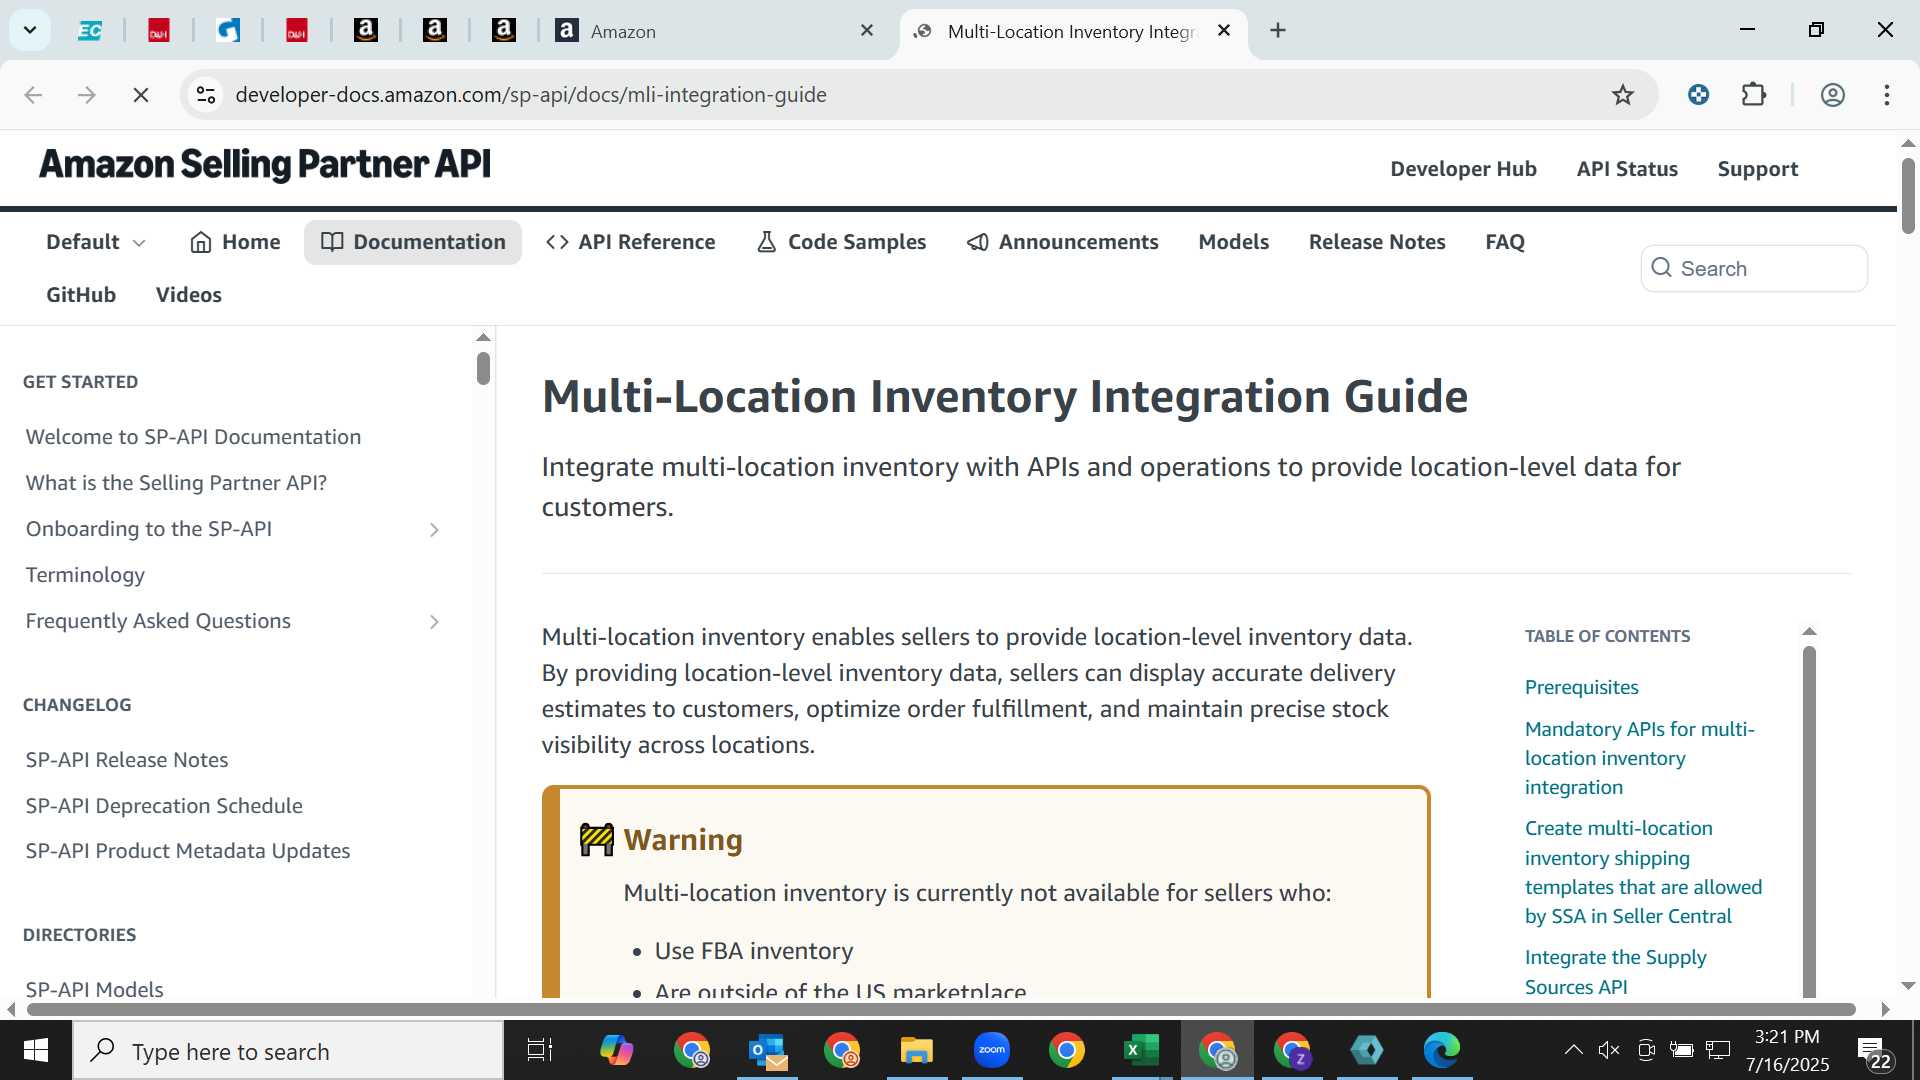Jump to Prerequisites section
The height and width of the screenshot is (1080, 1920).
[x=1581, y=688]
